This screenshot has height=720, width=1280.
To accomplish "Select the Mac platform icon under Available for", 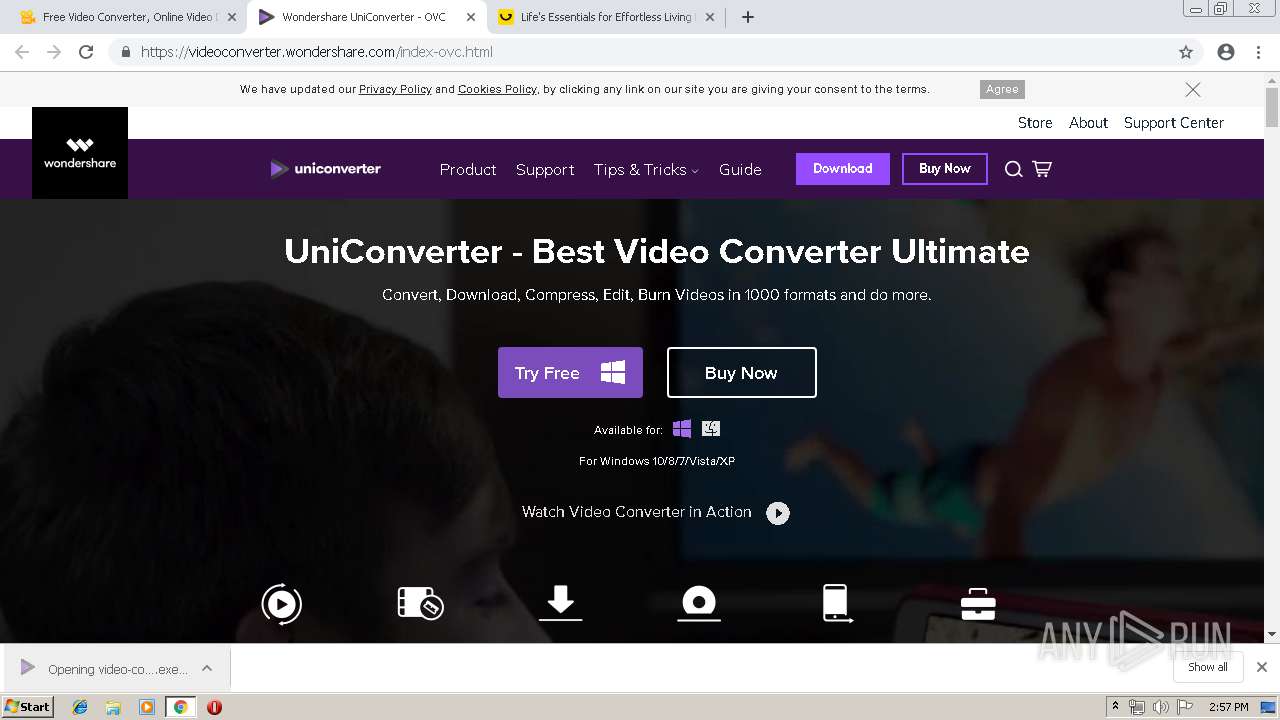I will [x=711, y=429].
